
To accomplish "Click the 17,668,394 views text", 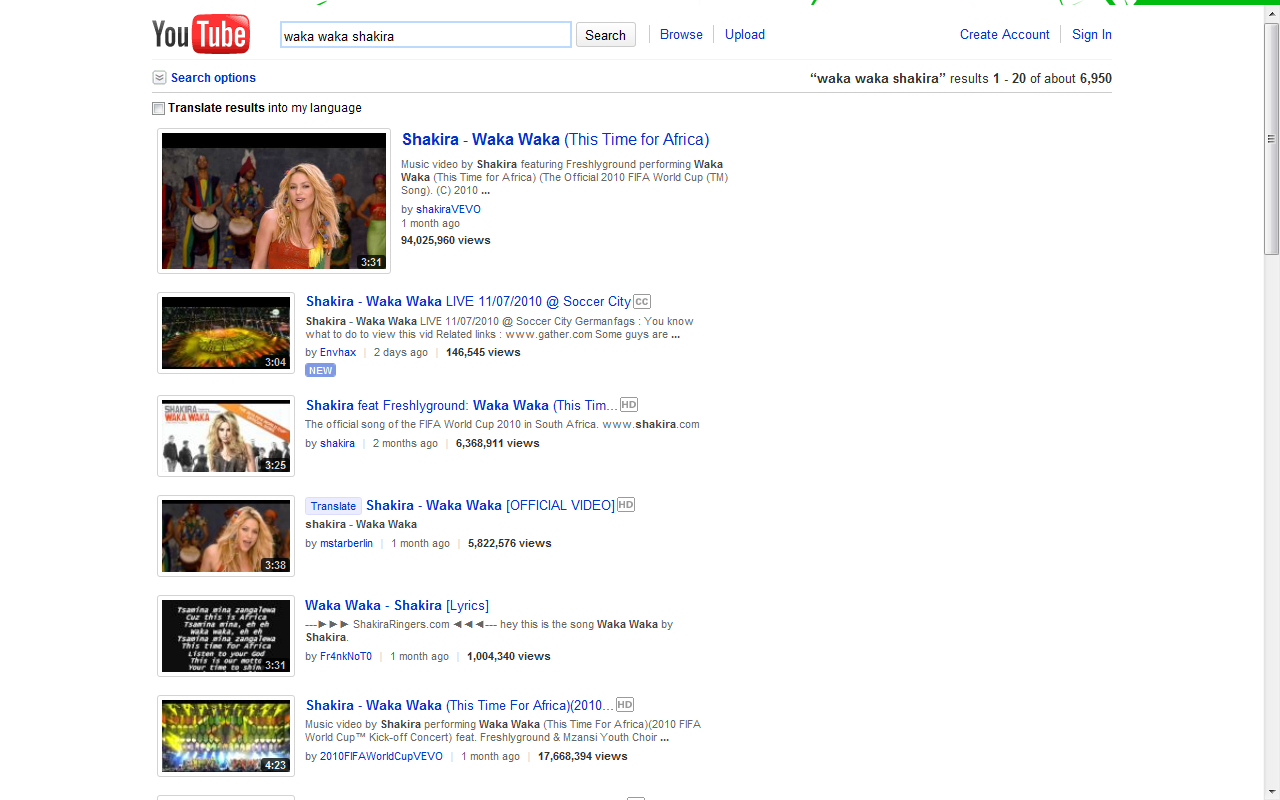I will pyautogui.click(x=583, y=757).
